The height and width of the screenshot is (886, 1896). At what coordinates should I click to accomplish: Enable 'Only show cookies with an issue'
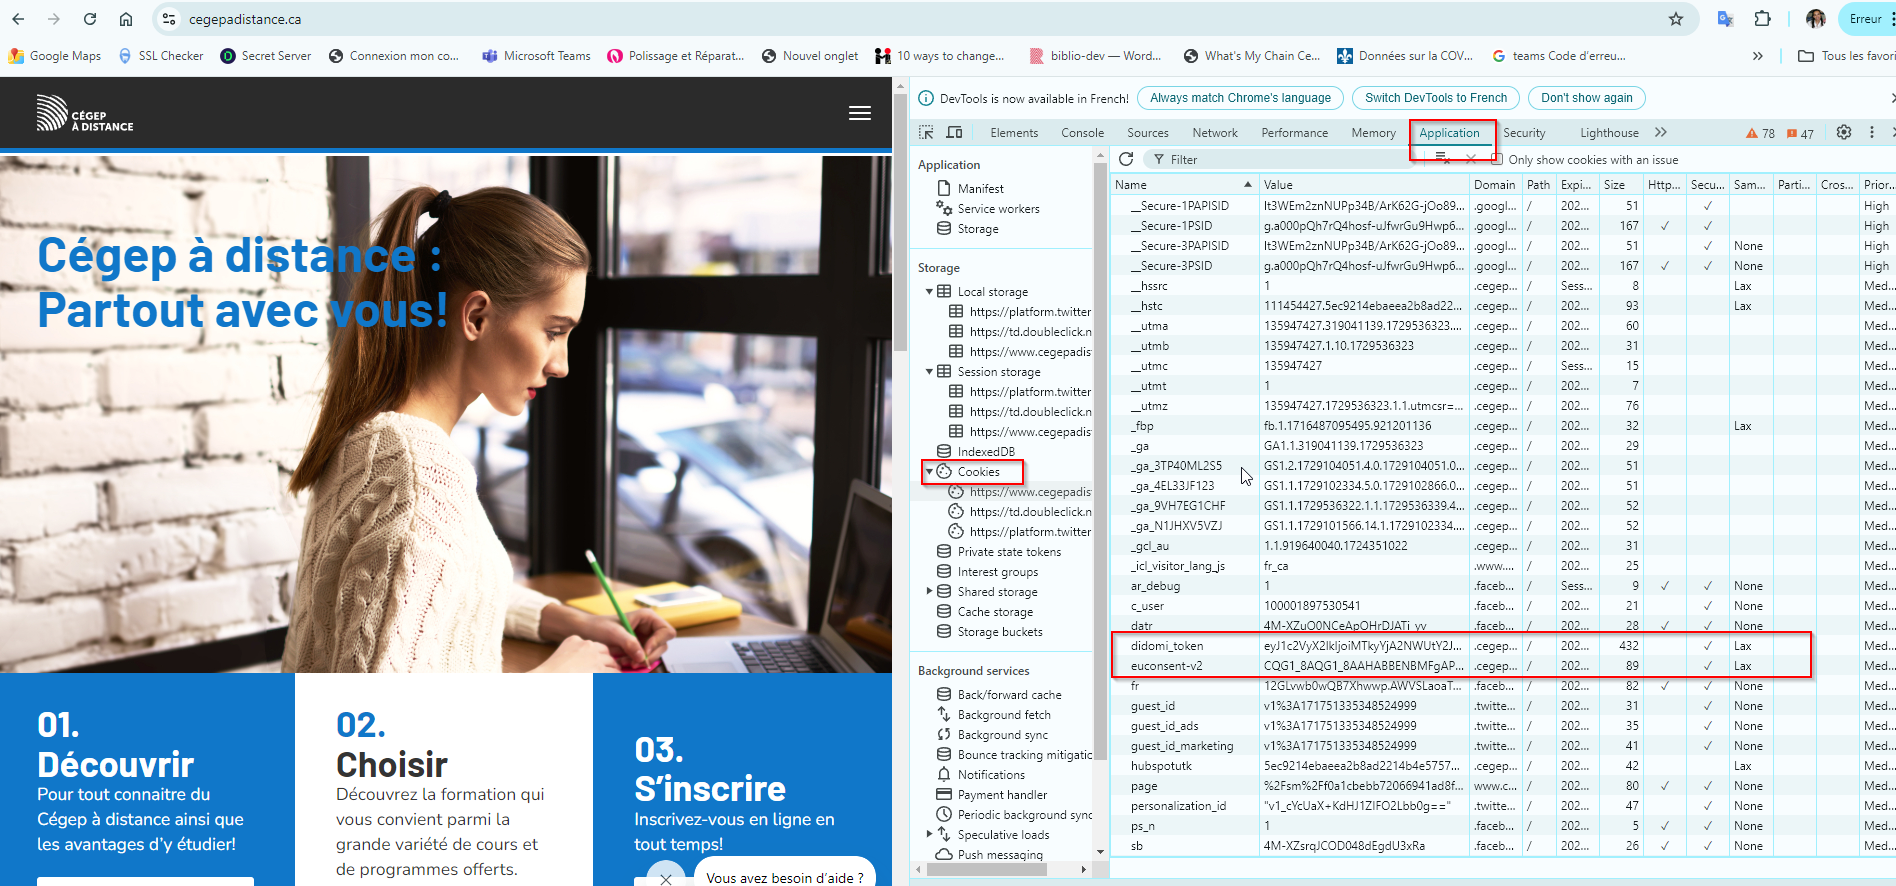pyautogui.click(x=1497, y=159)
